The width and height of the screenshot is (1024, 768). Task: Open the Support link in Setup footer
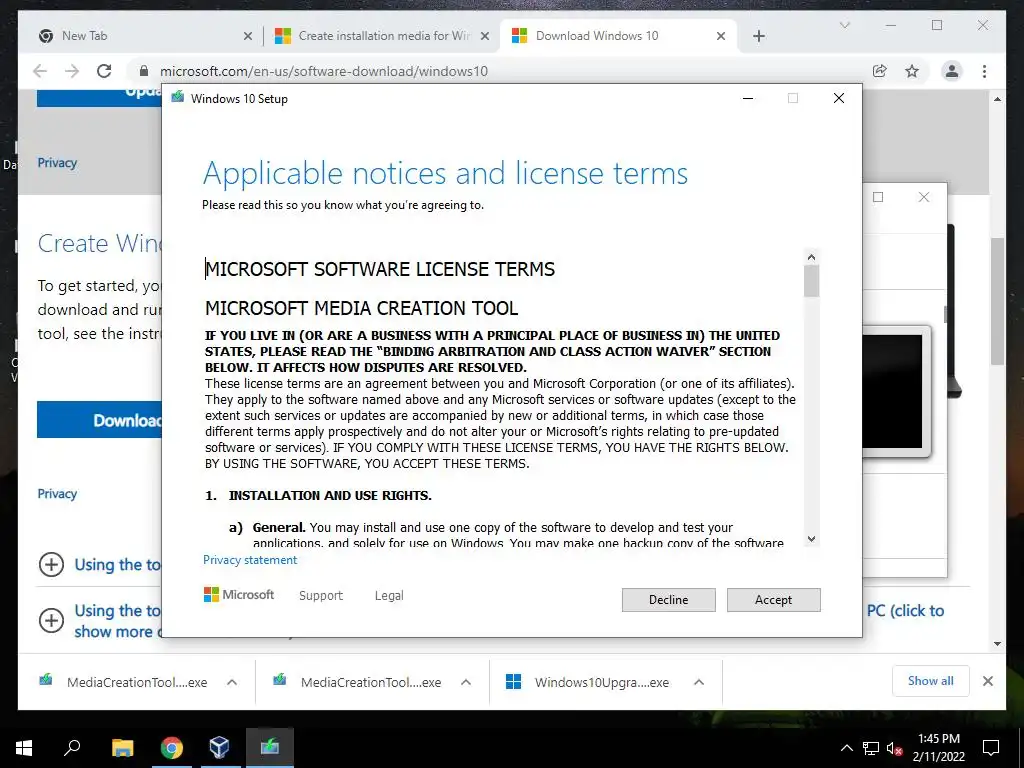pyautogui.click(x=321, y=596)
